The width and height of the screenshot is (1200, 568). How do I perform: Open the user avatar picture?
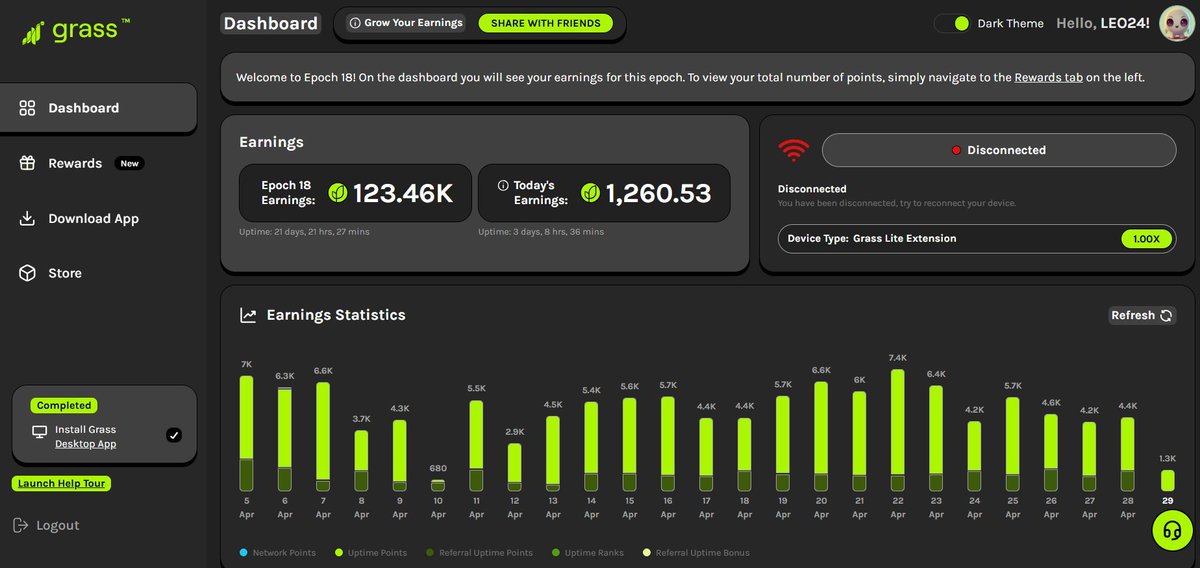point(1177,23)
